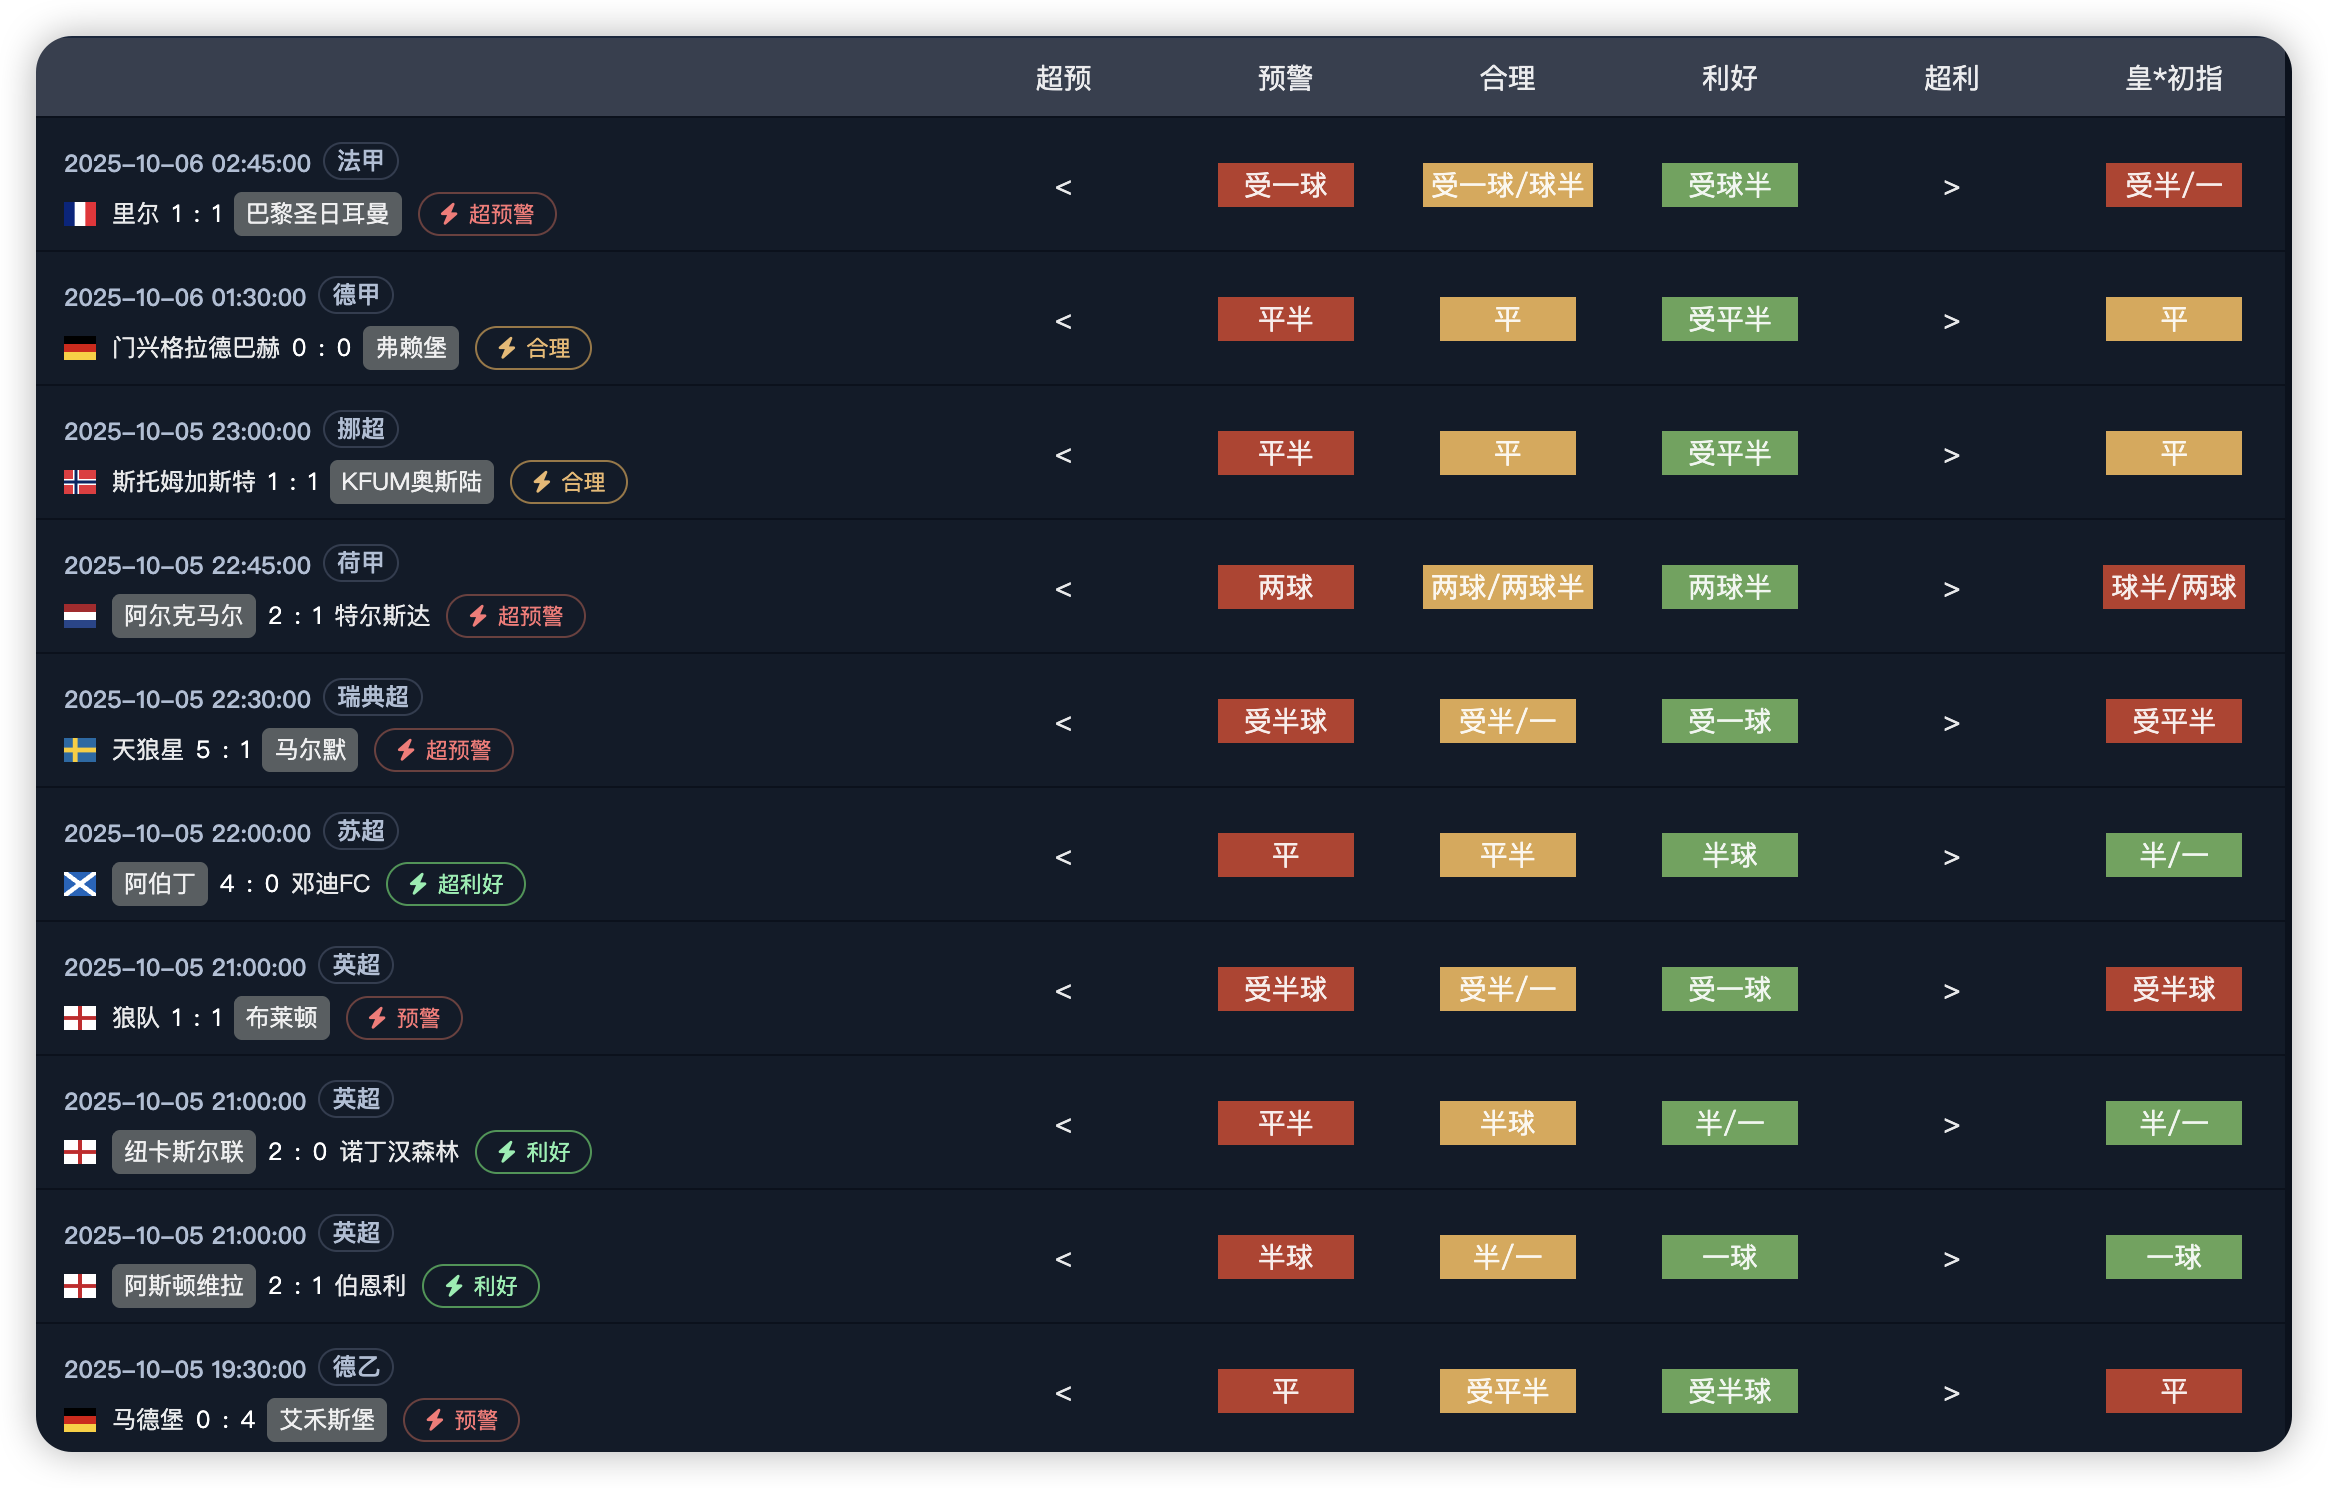Viewport: 2328px width, 1488px height.
Task: Click the > arrow in 马德堡 row
Action: (x=1951, y=1393)
